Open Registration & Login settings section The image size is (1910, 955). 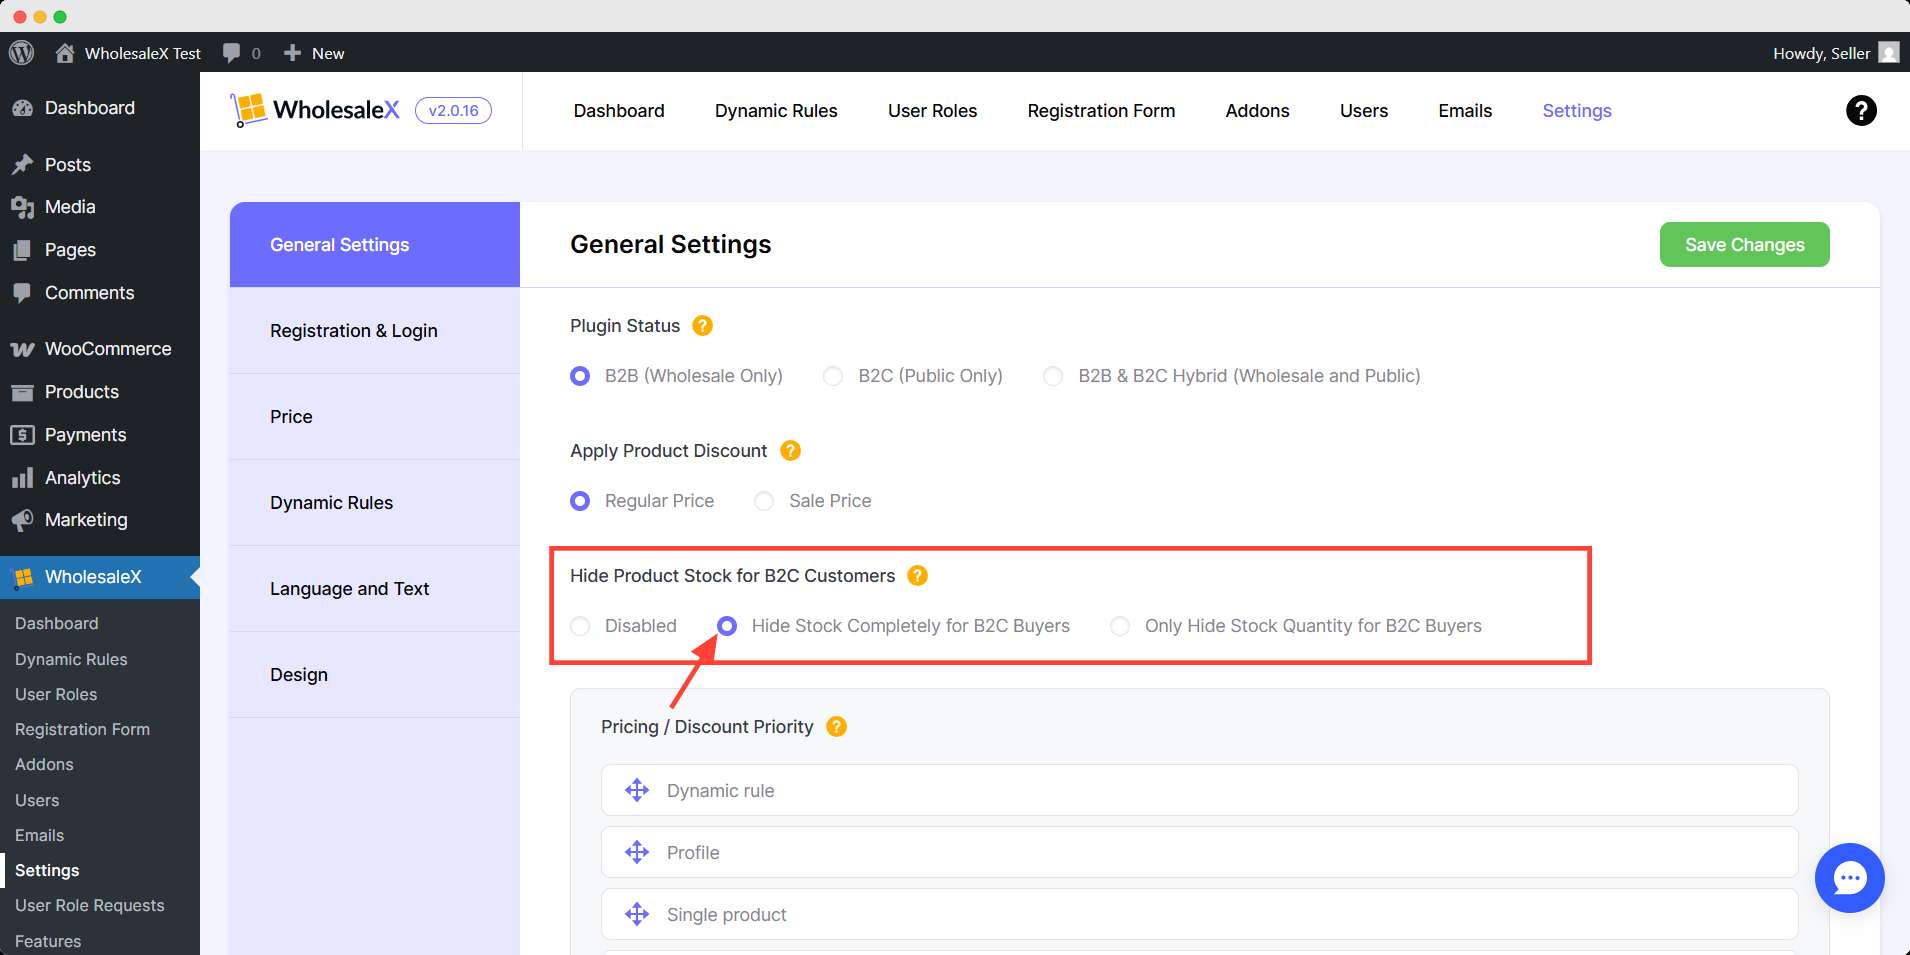point(375,331)
